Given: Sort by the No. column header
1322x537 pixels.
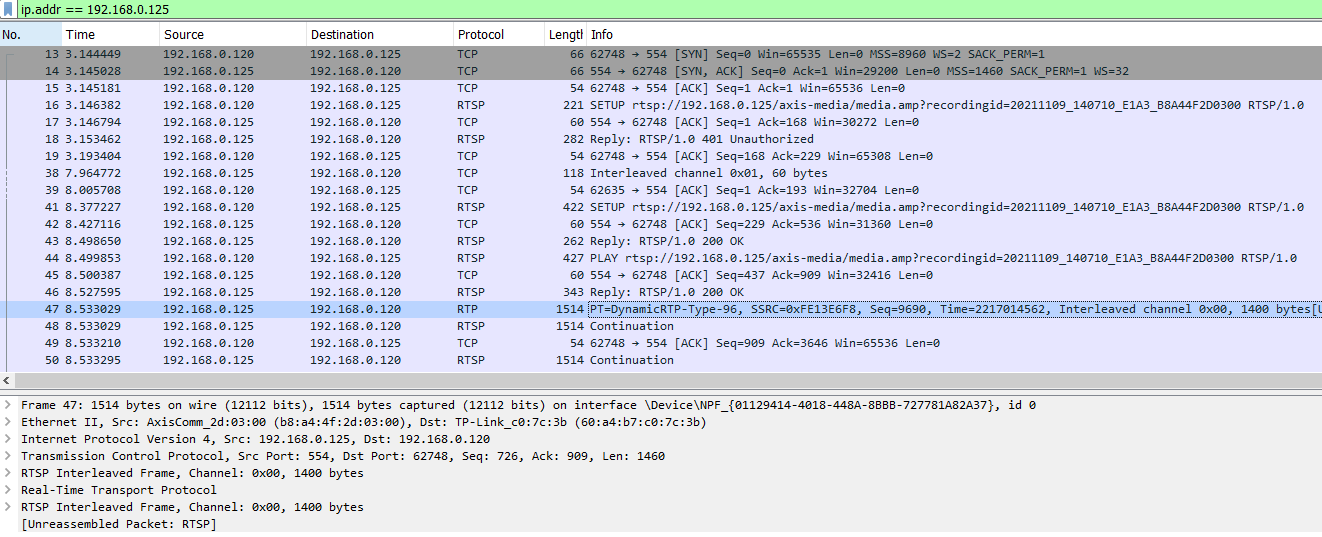Looking at the screenshot, I should pos(30,34).
